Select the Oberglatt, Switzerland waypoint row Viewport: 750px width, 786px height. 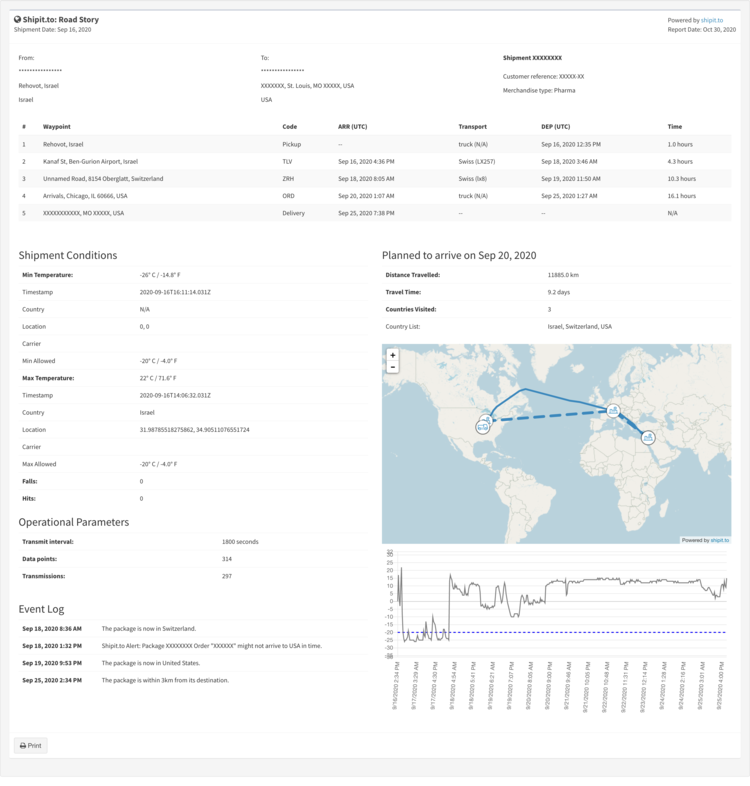(x=375, y=178)
